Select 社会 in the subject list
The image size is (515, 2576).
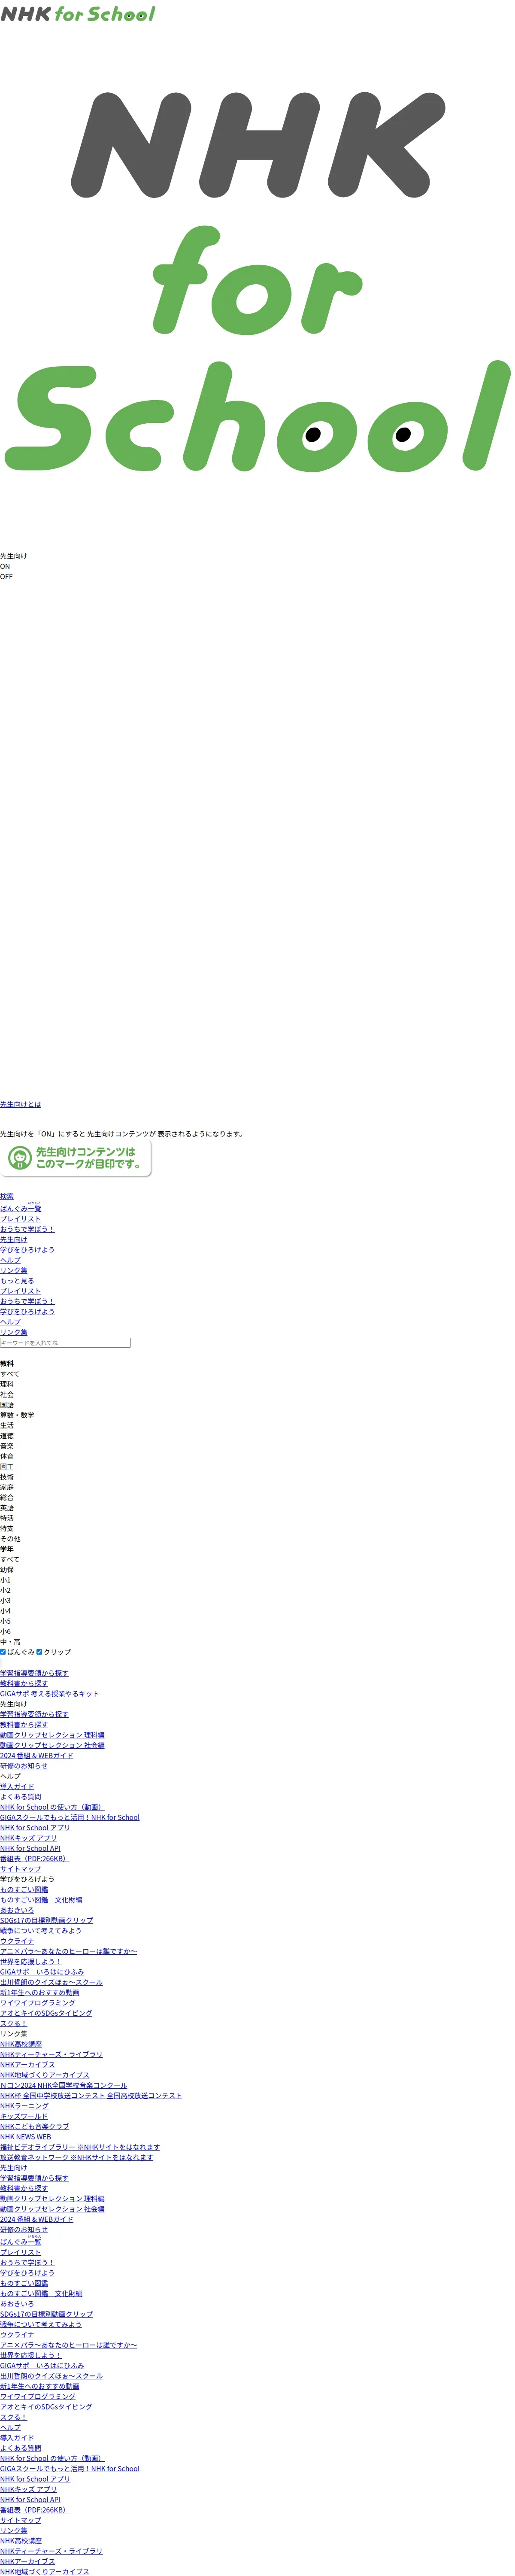point(7,1394)
